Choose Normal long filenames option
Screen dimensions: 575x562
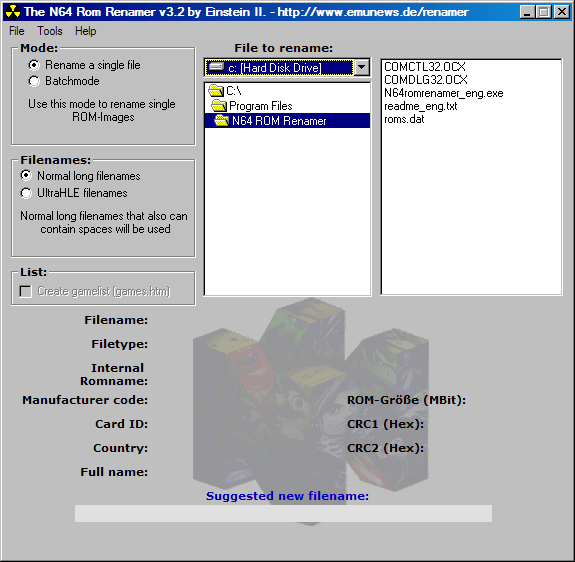click(x=26, y=176)
